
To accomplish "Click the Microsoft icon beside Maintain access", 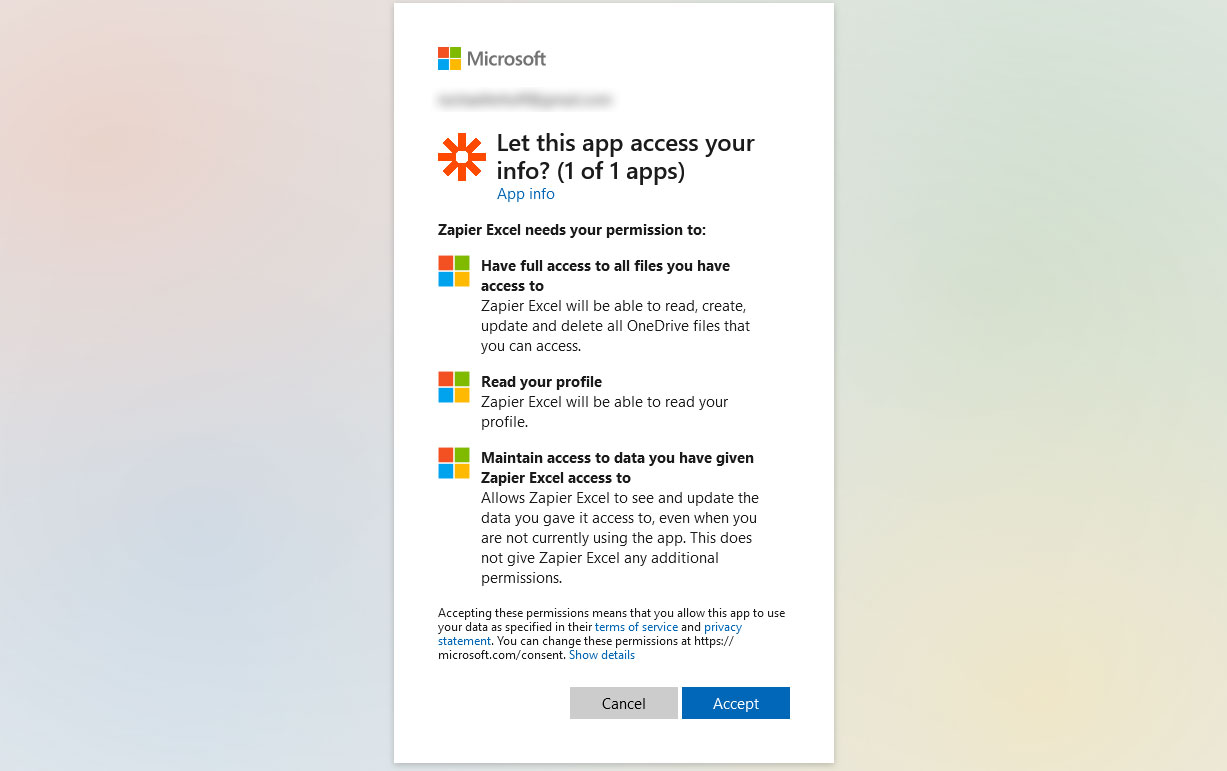I will point(454,463).
